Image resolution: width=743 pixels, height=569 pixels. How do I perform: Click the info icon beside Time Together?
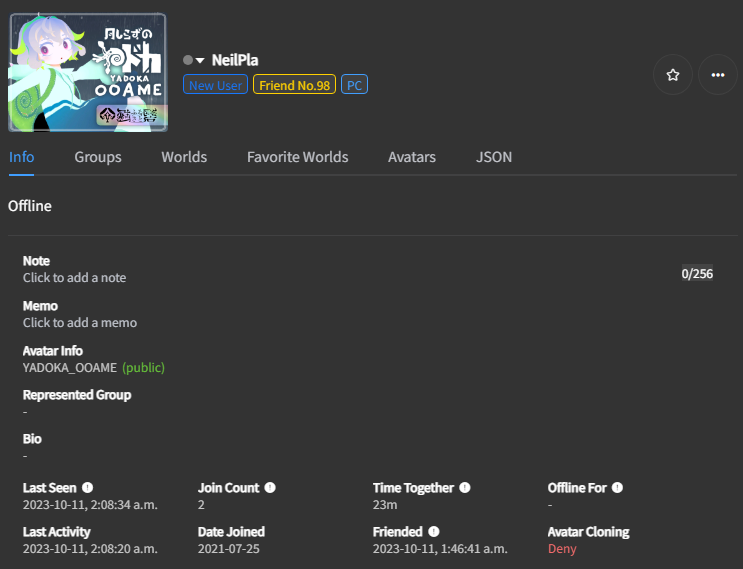pos(465,488)
